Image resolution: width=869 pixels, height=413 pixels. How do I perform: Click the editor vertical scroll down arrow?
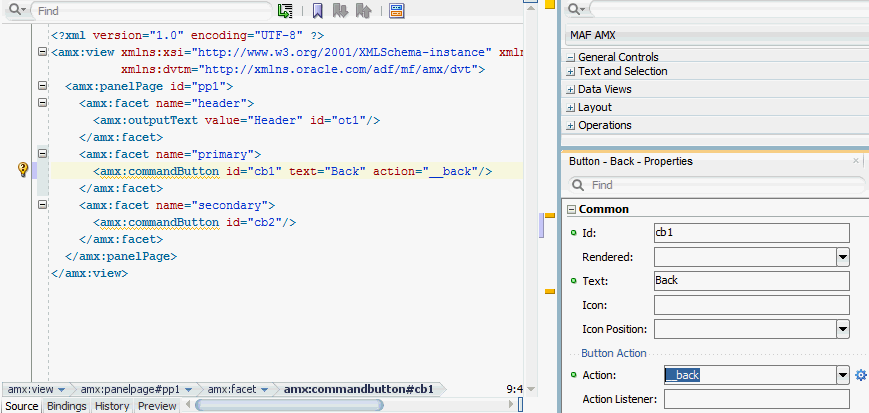point(531,389)
